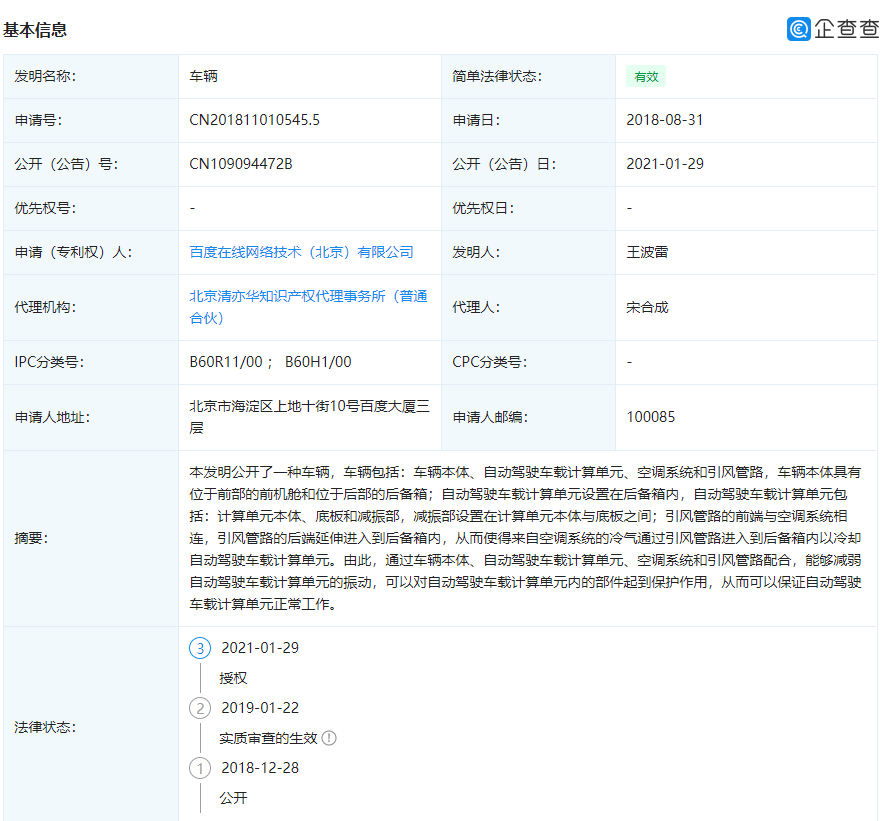Click the 优先权日 label

483,208
